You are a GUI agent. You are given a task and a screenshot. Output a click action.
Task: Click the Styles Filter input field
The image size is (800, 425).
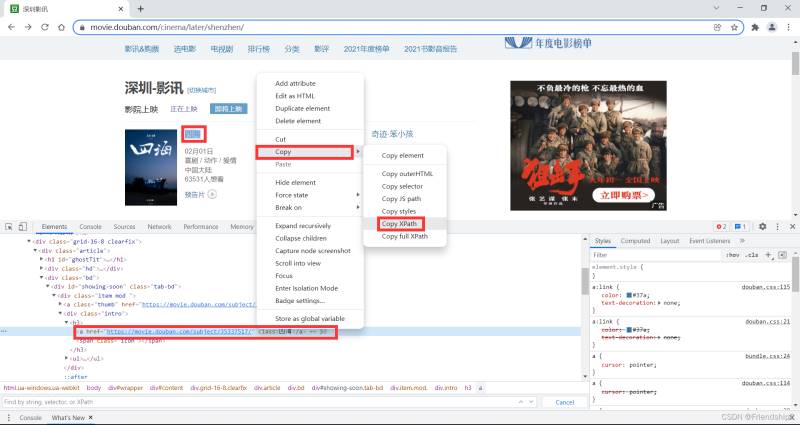[x=656, y=255]
